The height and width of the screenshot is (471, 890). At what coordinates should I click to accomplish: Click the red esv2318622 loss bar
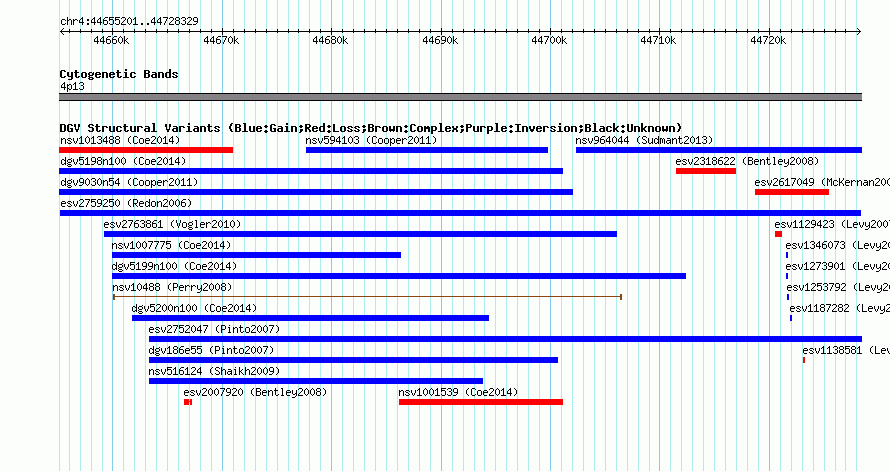(x=706, y=171)
